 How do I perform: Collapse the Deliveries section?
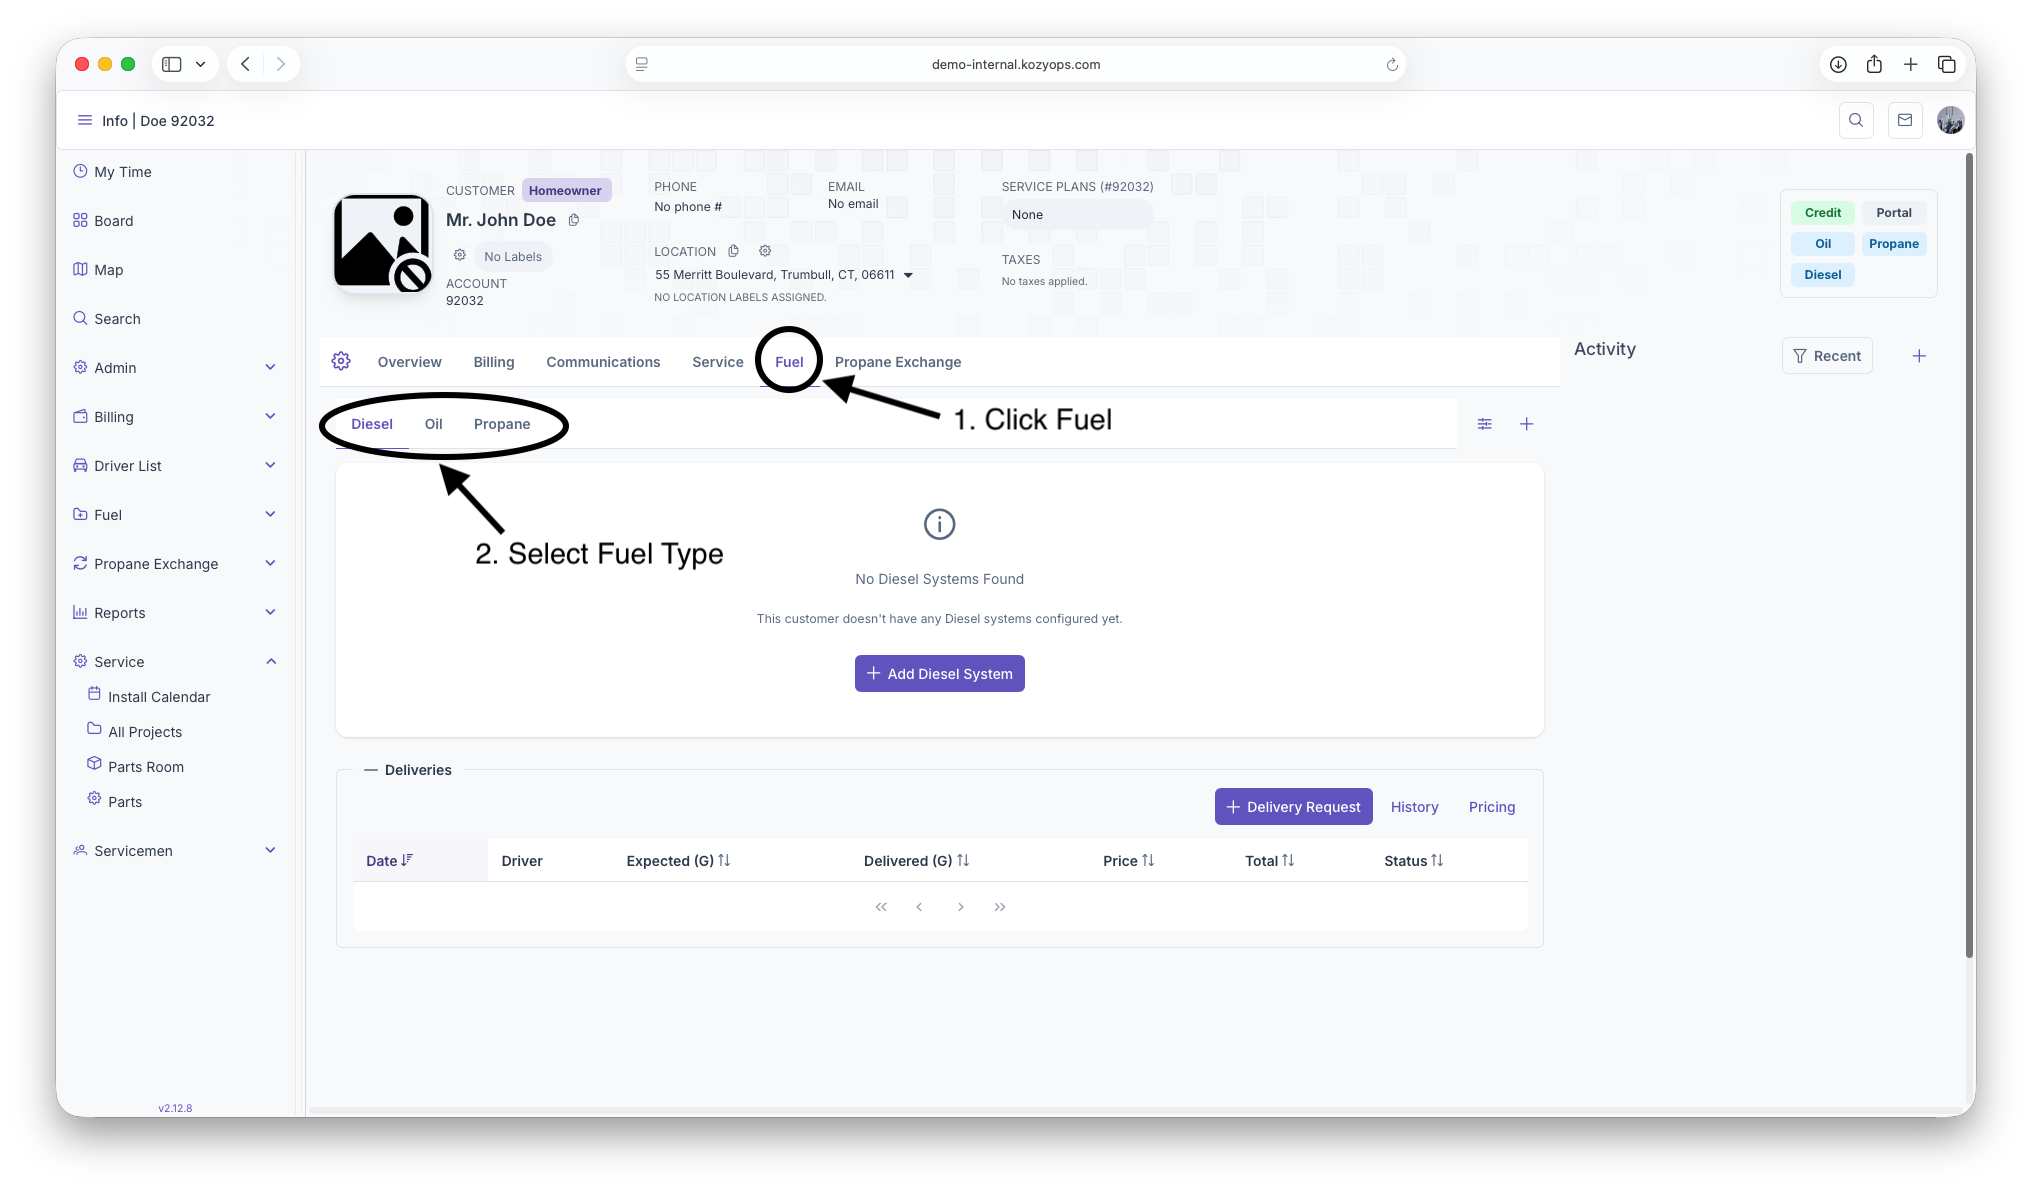point(371,770)
